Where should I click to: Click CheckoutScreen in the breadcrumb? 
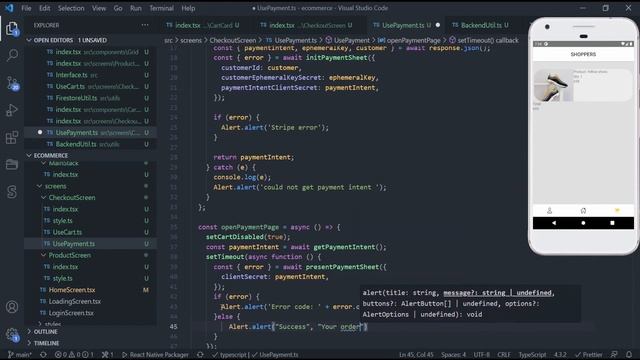click(x=233, y=40)
